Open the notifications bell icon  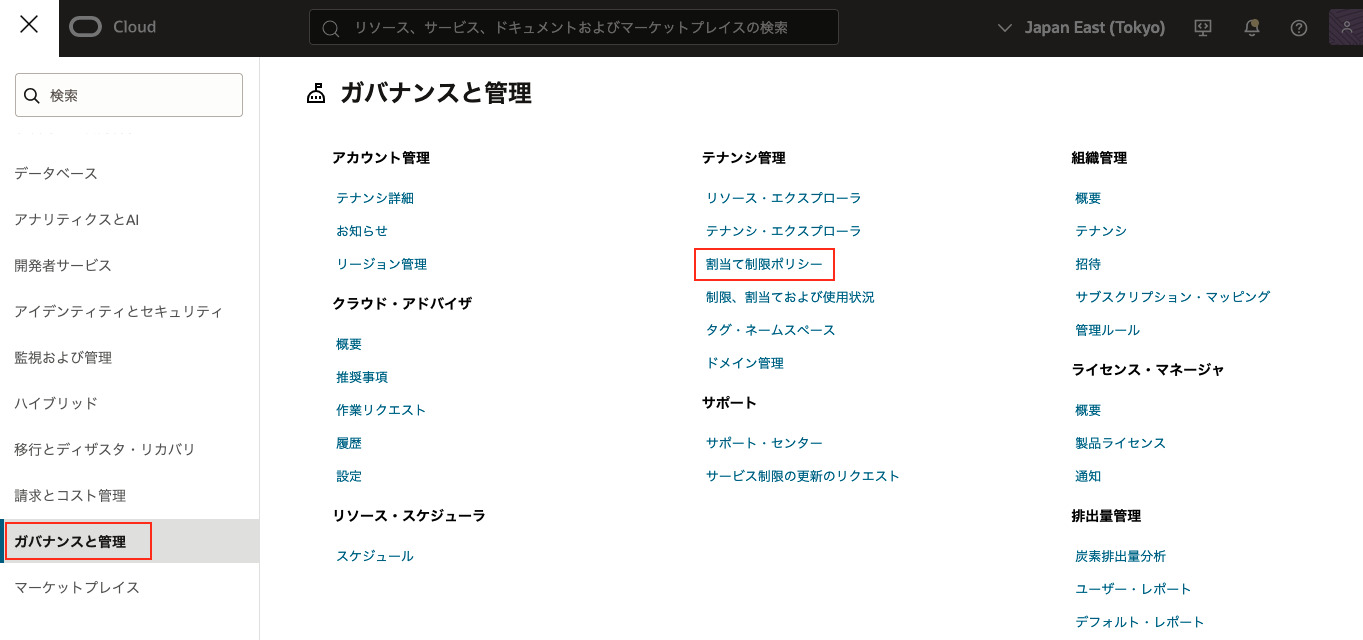pyautogui.click(x=1251, y=28)
